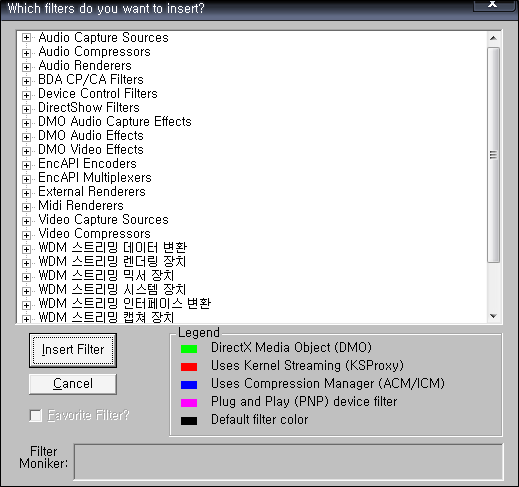This screenshot has width=519, height=487.
Task: Select the Video Compressors label
Action: [x=94, y=233]
